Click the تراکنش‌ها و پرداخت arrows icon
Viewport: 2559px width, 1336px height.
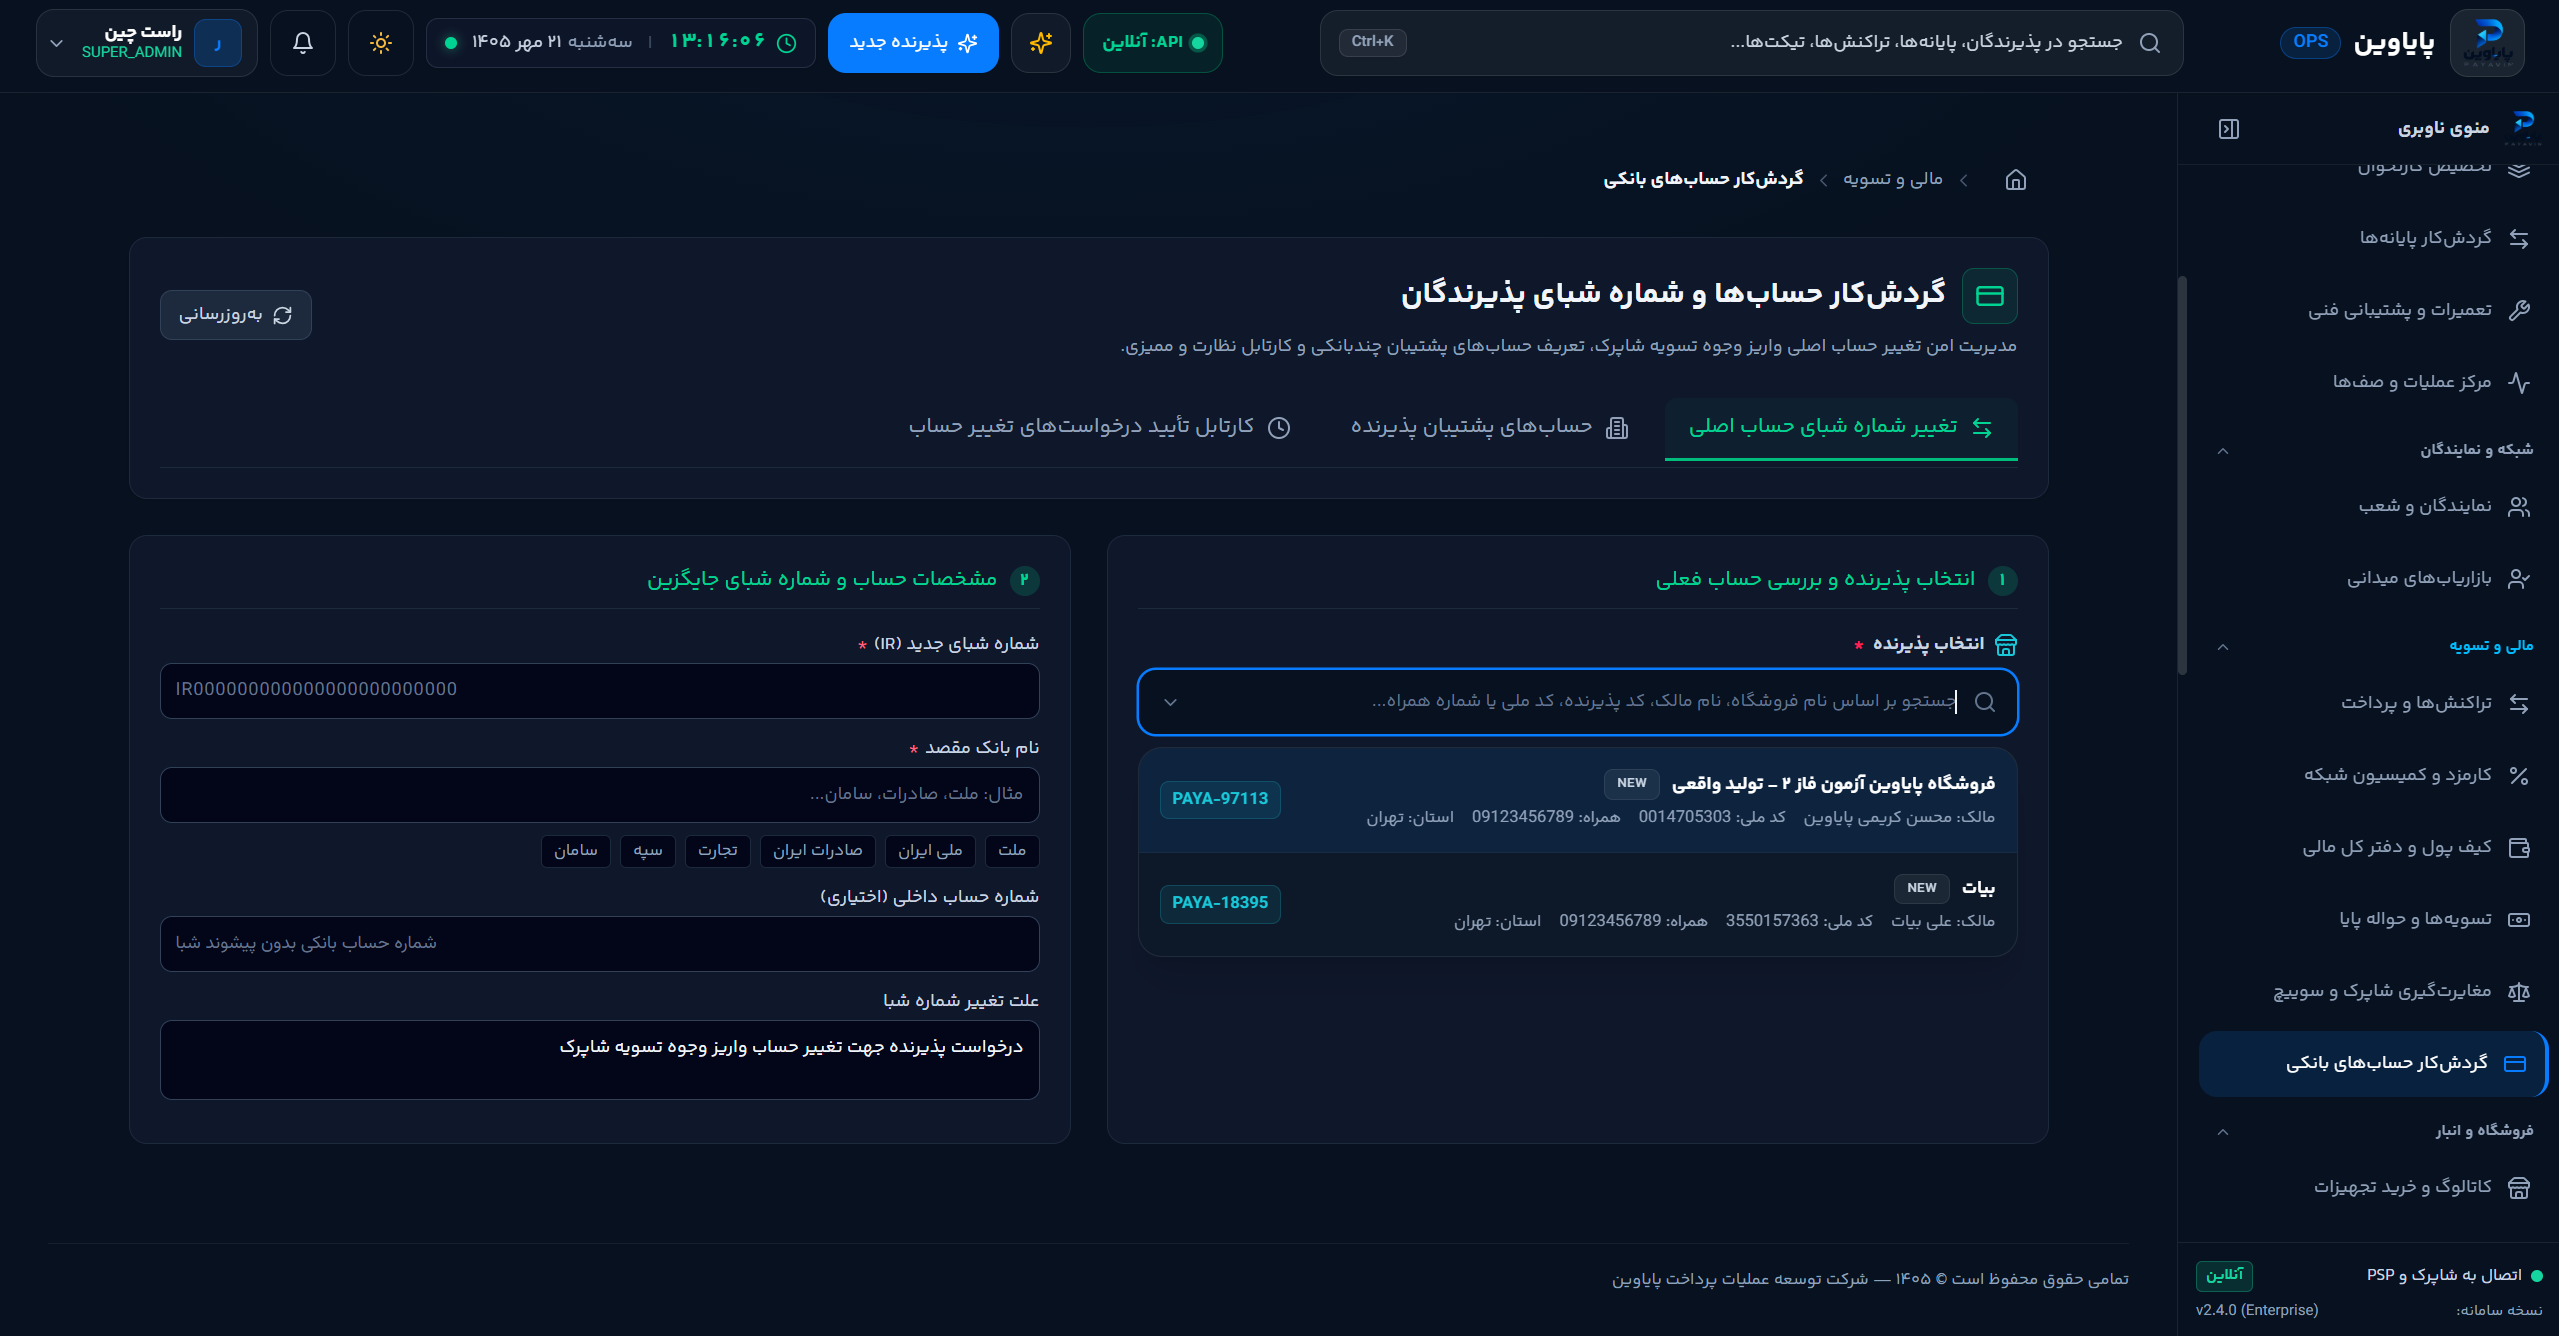pos(2519,704)
